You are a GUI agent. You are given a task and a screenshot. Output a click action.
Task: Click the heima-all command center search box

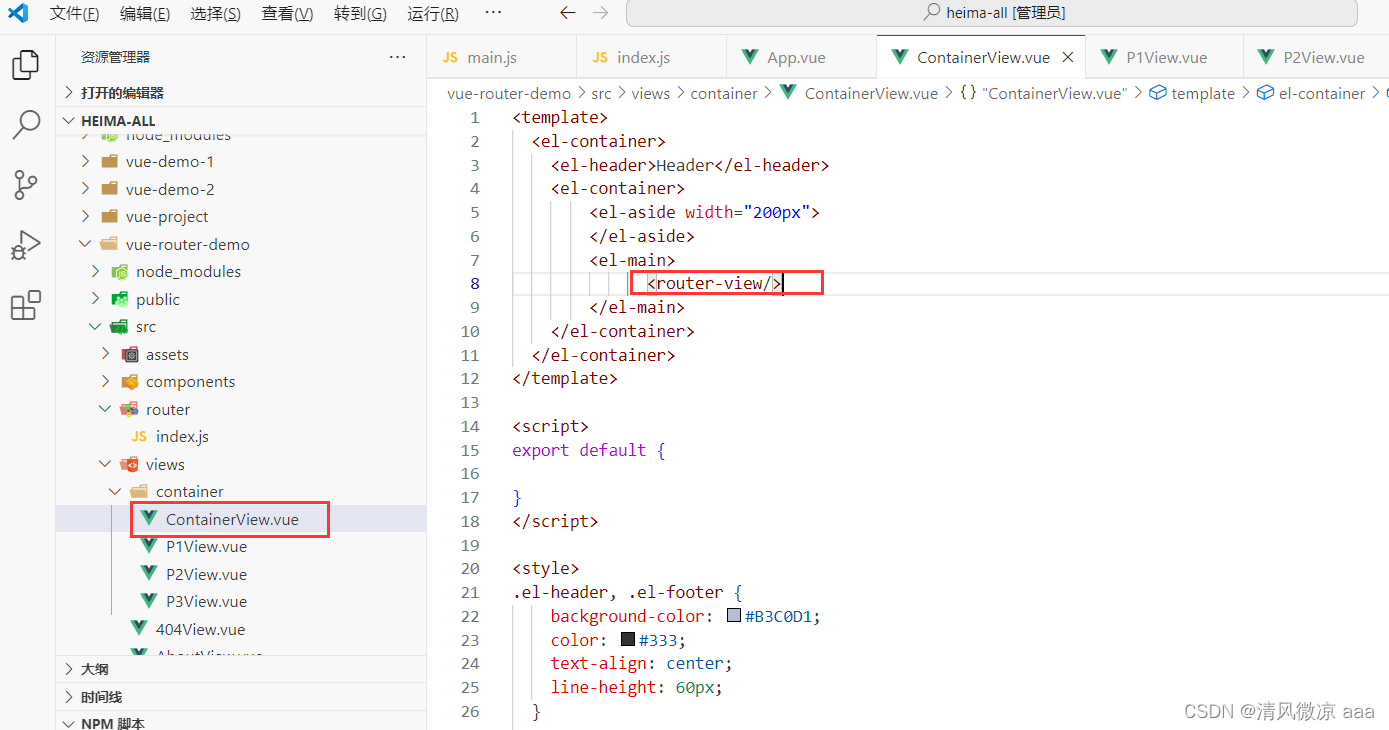tap(992, 13)
